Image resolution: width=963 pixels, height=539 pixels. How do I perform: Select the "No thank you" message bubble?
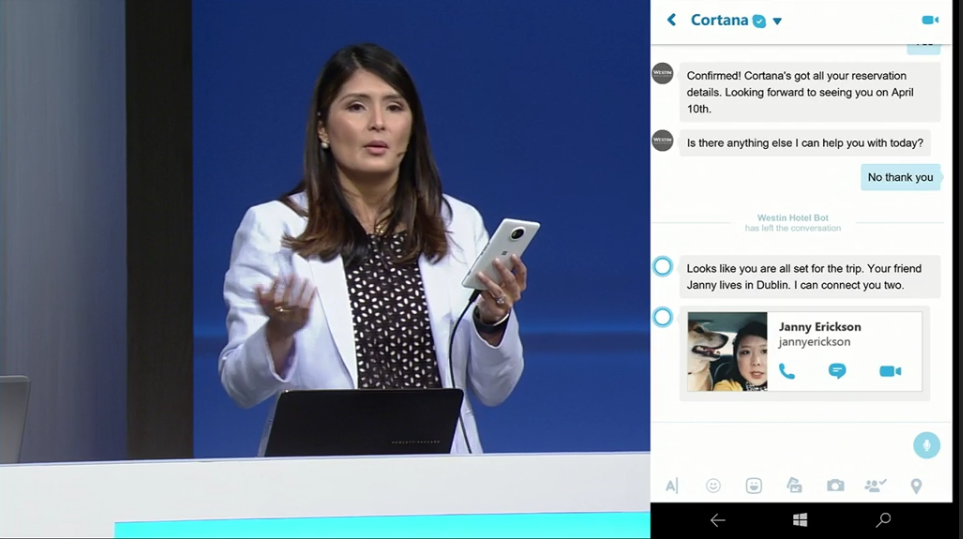(x=900, y=177)
